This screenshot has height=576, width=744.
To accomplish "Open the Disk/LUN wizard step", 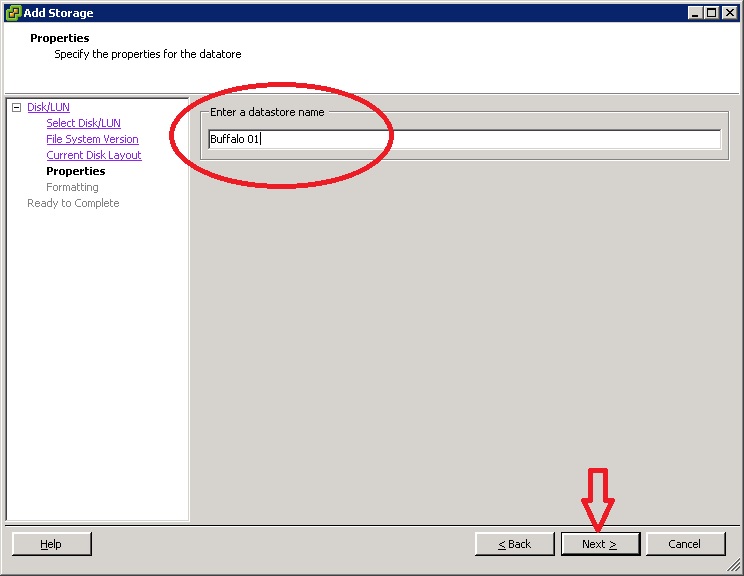I will (48, 107).
